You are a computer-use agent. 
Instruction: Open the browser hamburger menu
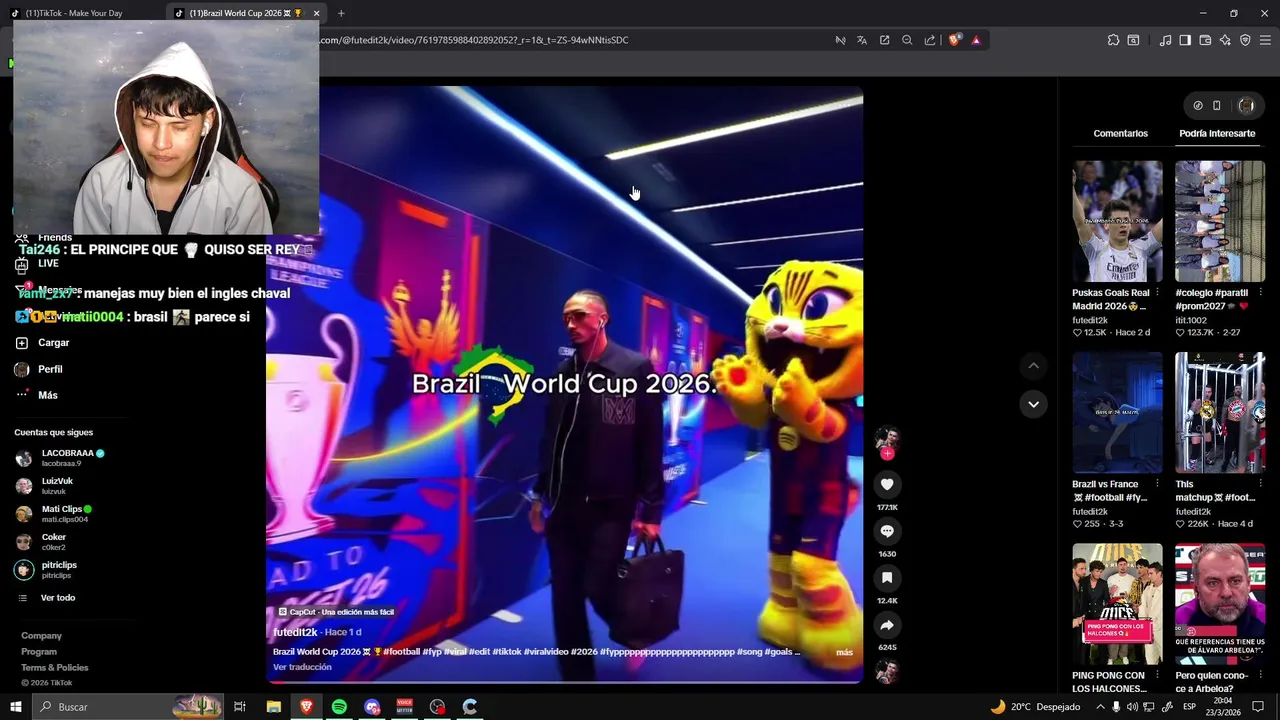tap(1265, 40)
